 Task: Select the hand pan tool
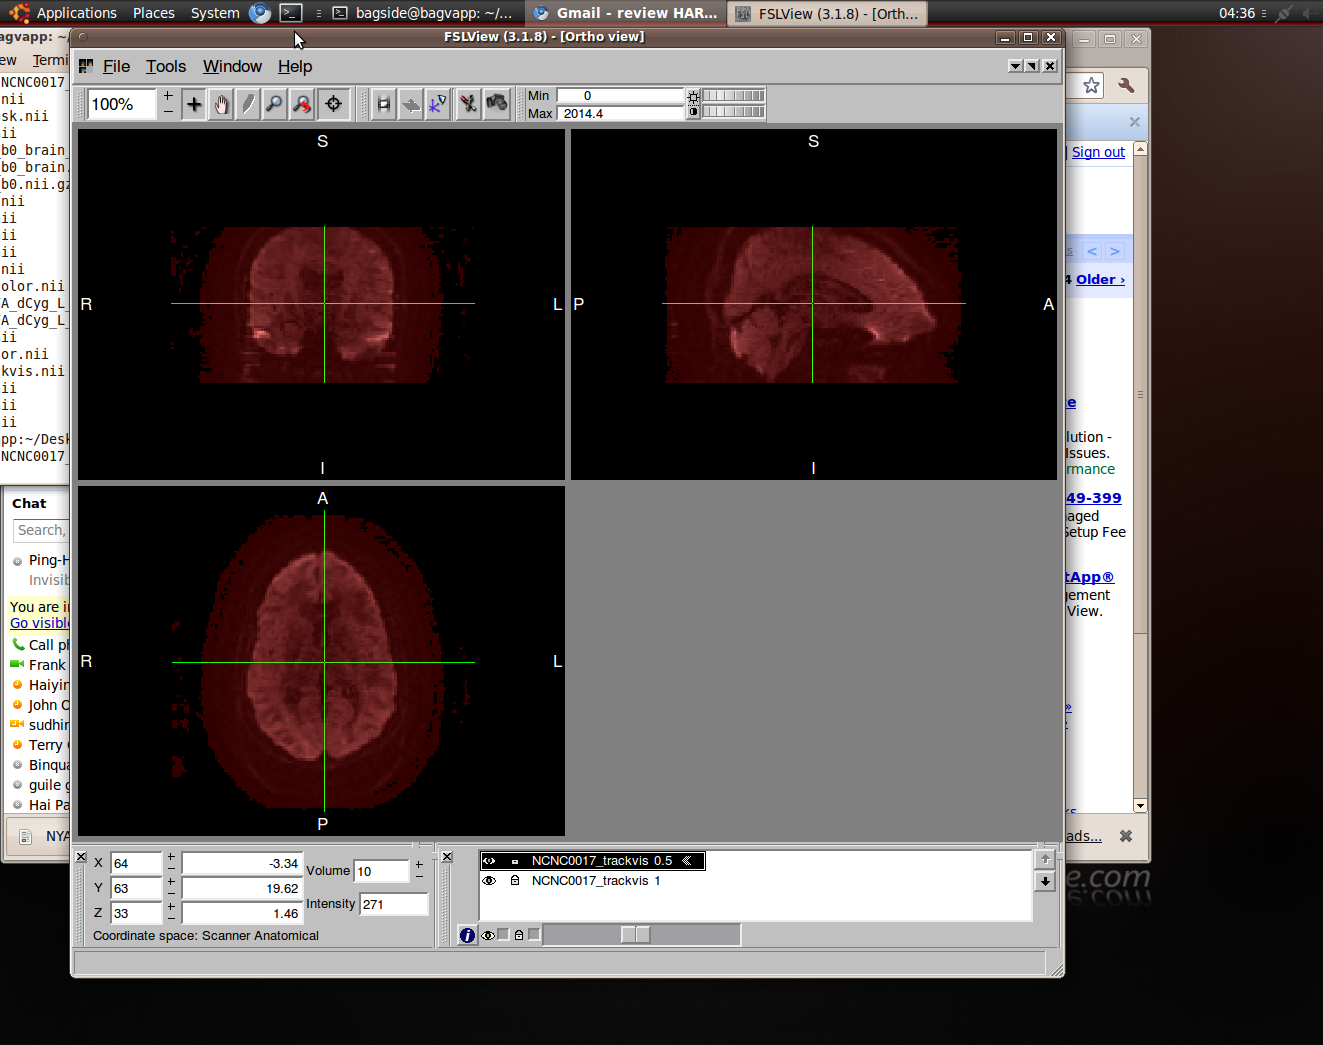coord(221,104)
